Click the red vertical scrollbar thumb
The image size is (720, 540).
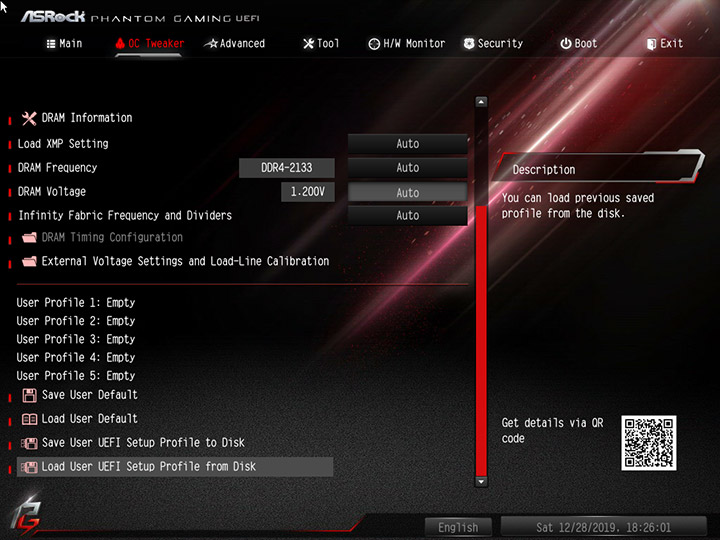481,341
